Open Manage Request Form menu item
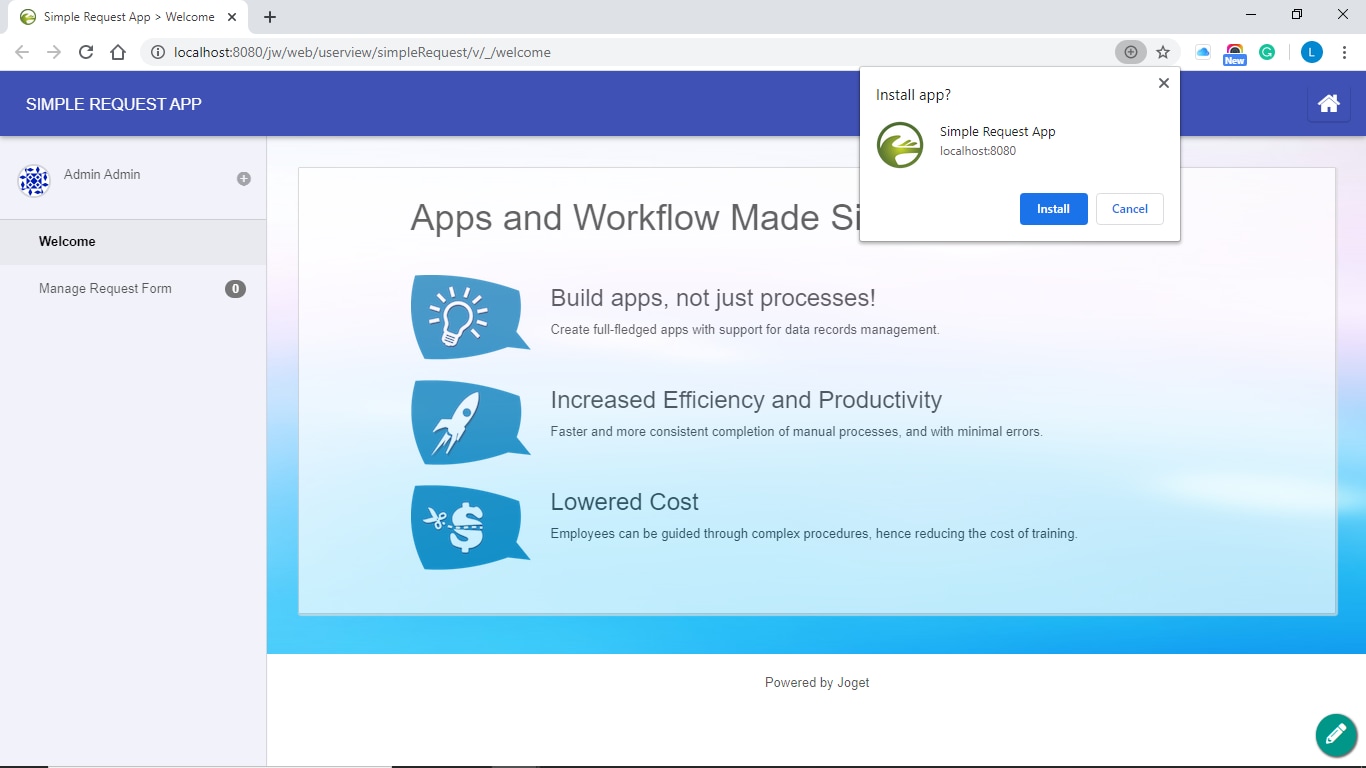The height and width of the screenshot is (768, 1366). click(133, 289)
